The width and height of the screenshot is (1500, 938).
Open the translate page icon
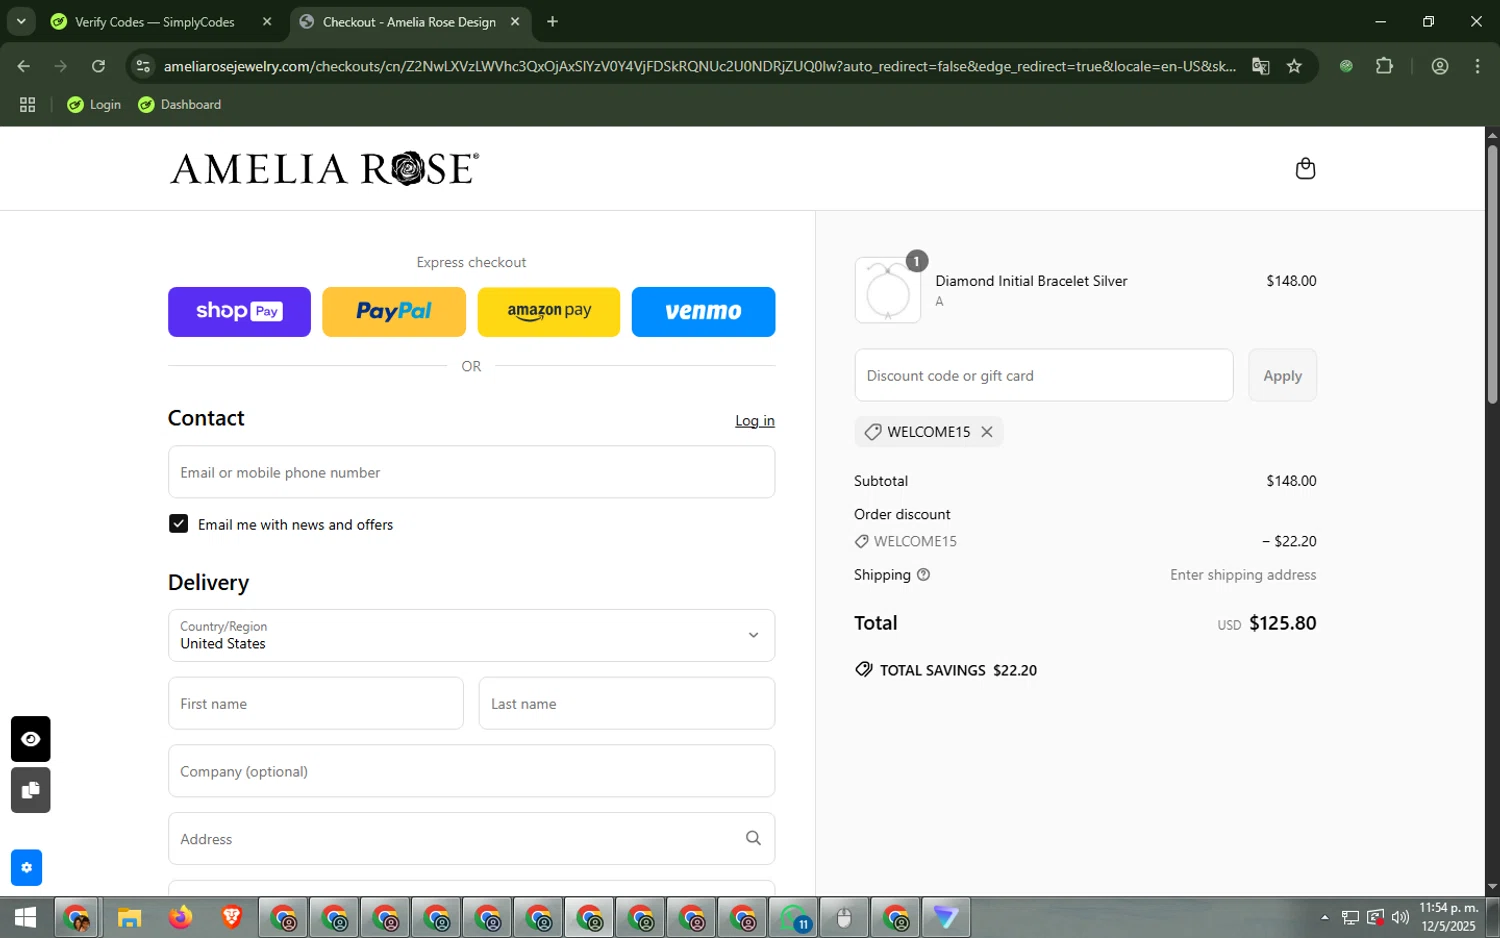pyautogui.click(x=1260, y=66)
